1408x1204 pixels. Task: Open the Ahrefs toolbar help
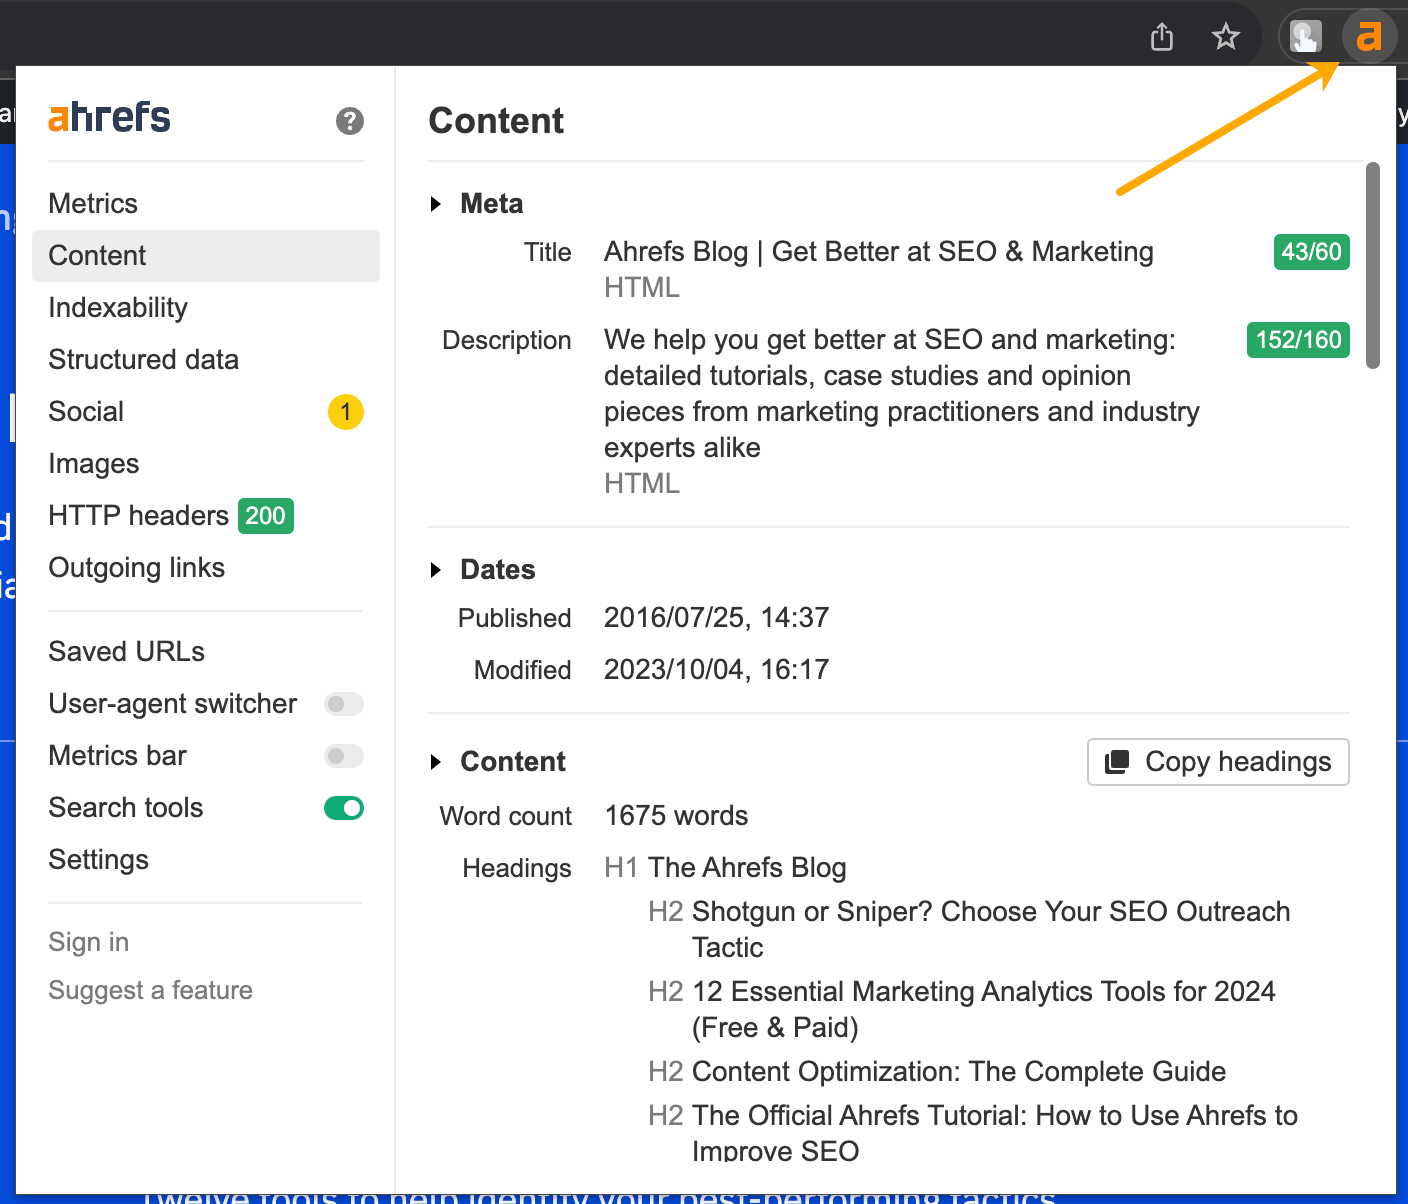(348, 121)
